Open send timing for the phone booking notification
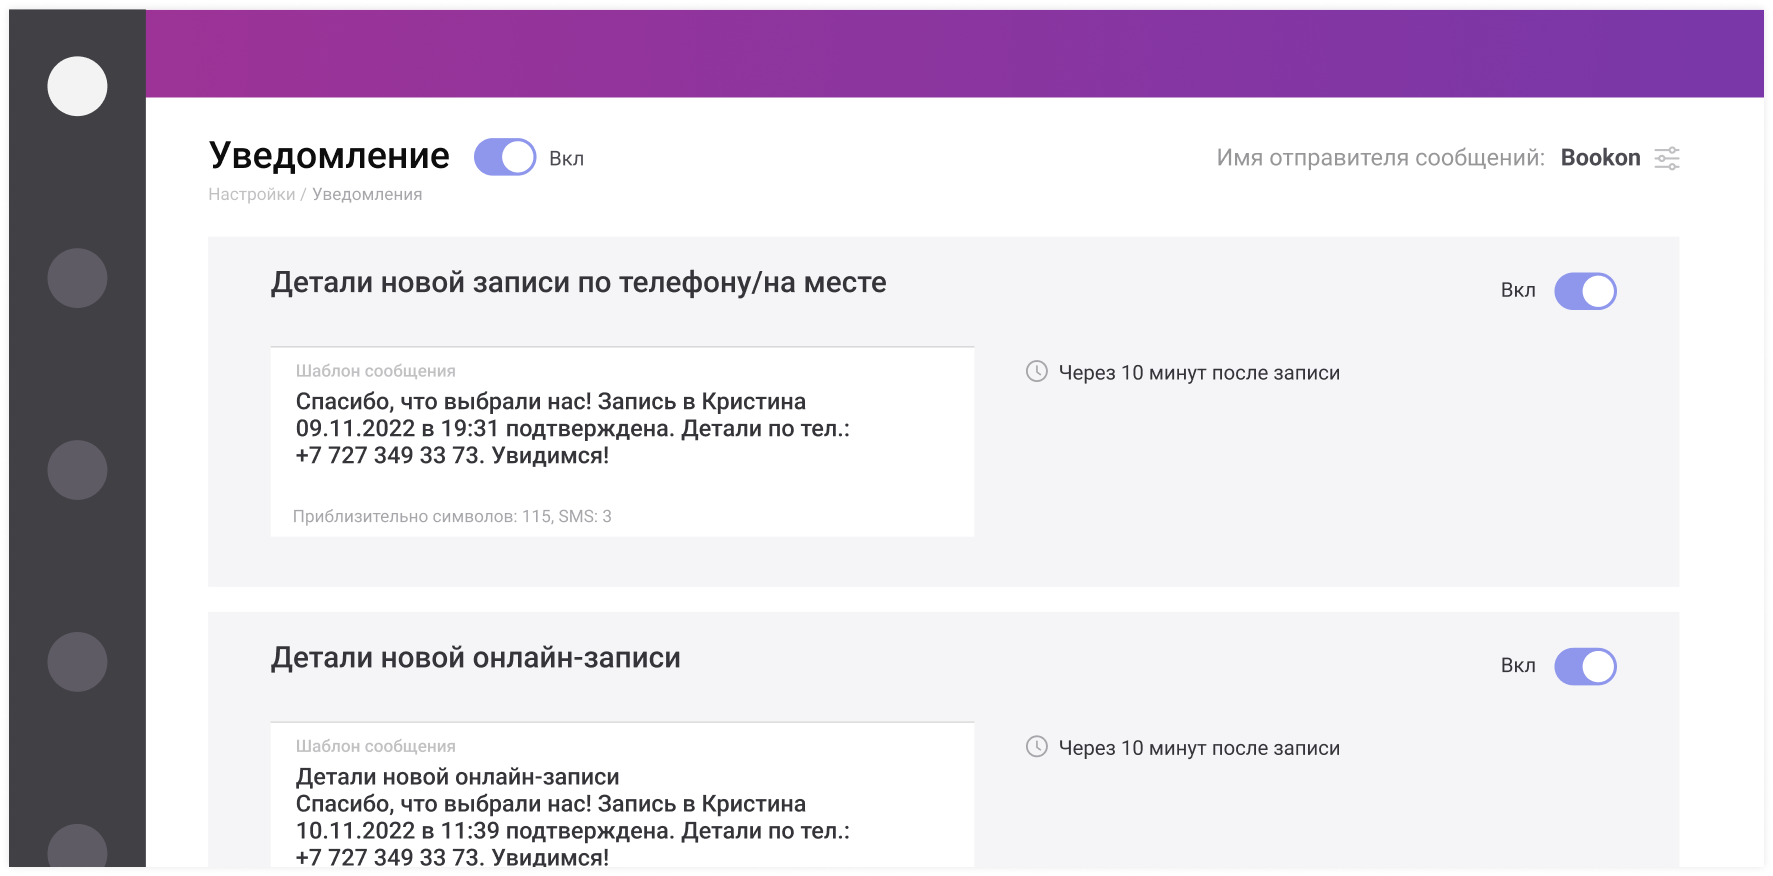The height and width of the screenshot is (876, 1773). coord(1198,373)
